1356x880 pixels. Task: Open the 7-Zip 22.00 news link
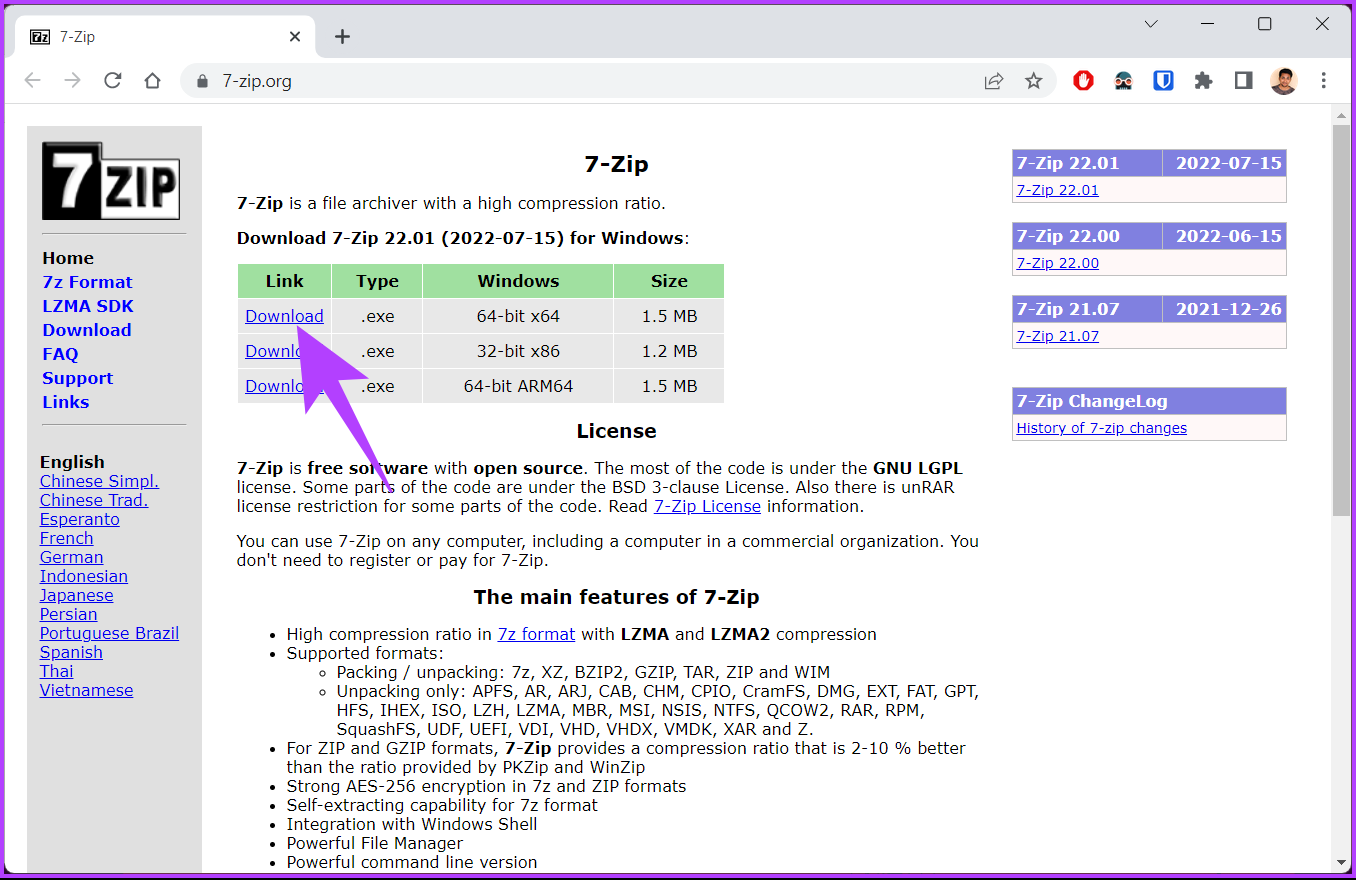(x=1057, y=263)
